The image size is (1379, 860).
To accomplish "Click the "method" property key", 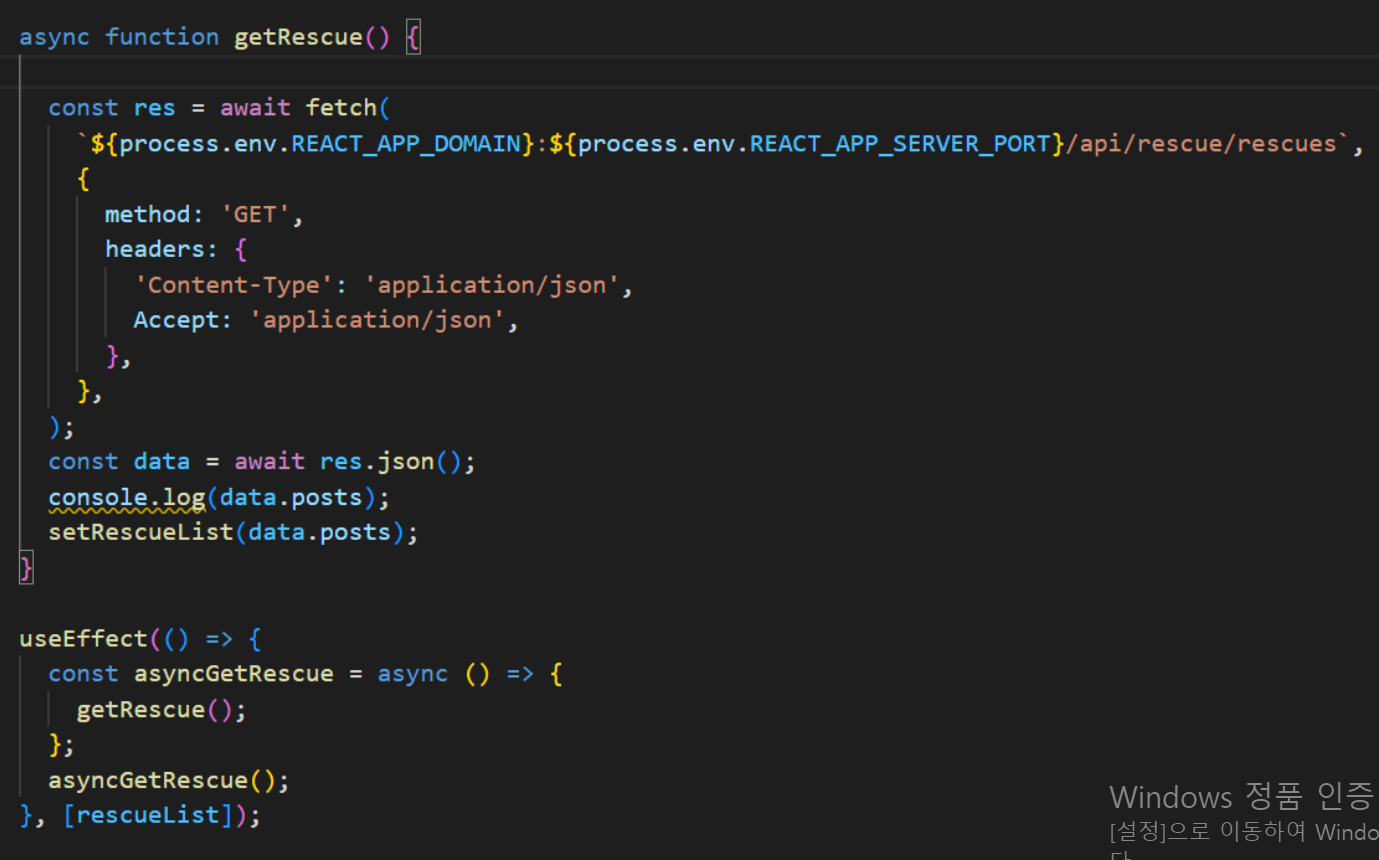I will 148,214.
